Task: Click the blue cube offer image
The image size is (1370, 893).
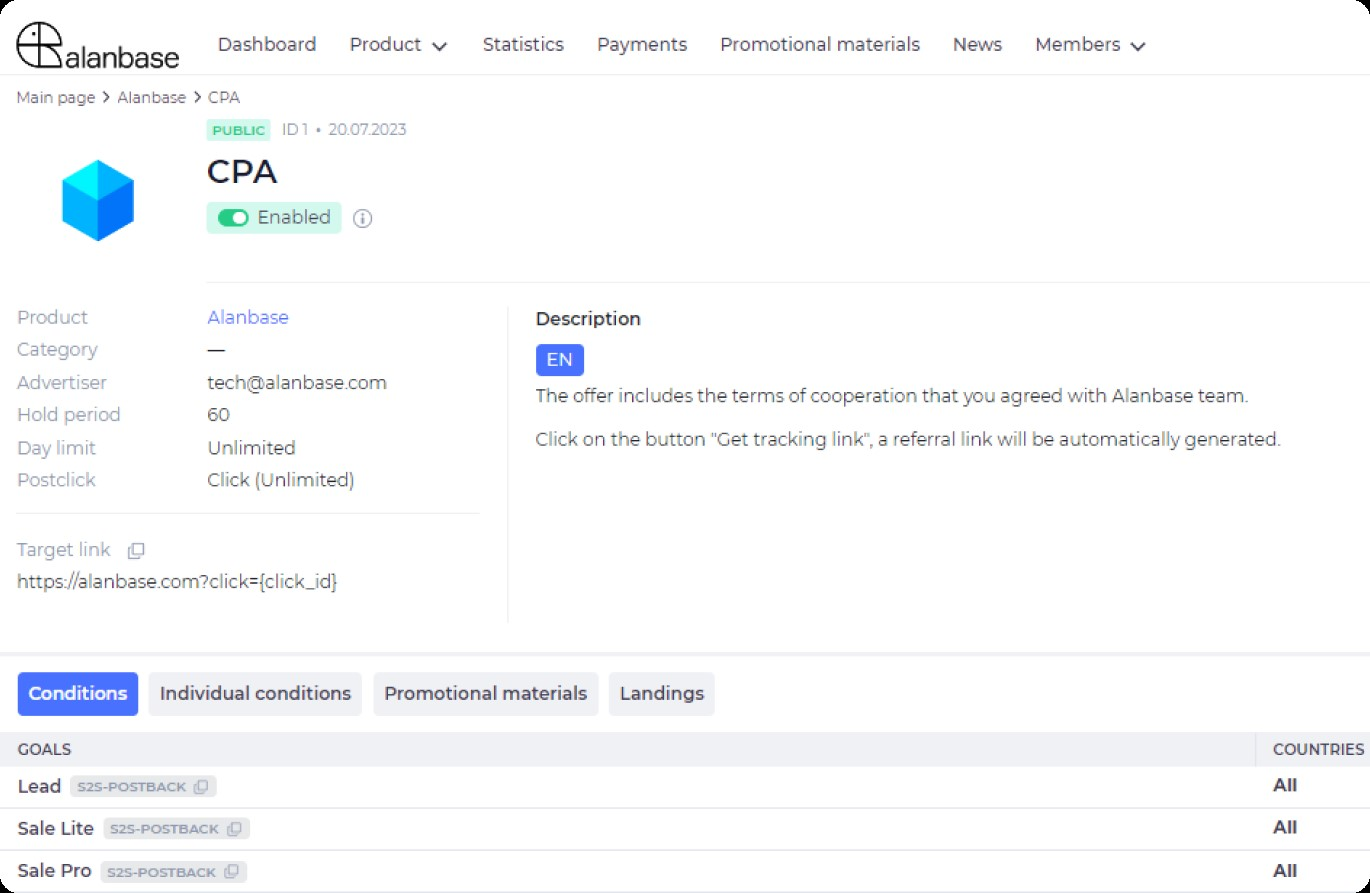Action: pyautogui.click(x=98, y=200)
